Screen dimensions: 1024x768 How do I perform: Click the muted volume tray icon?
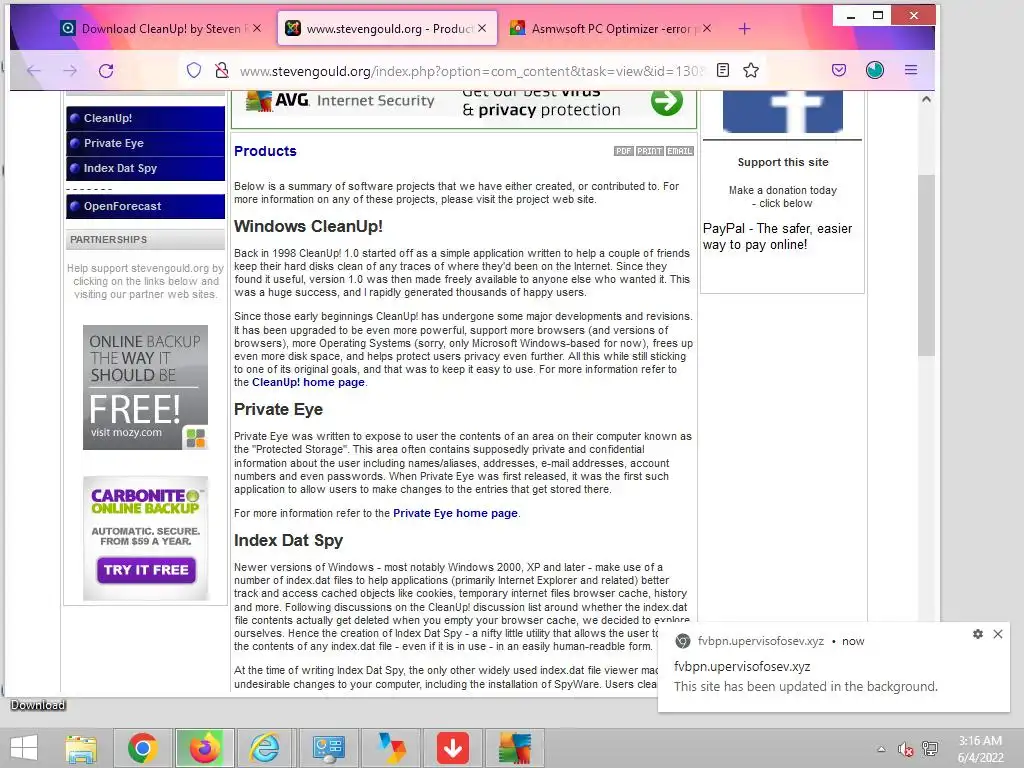[905, 749]
